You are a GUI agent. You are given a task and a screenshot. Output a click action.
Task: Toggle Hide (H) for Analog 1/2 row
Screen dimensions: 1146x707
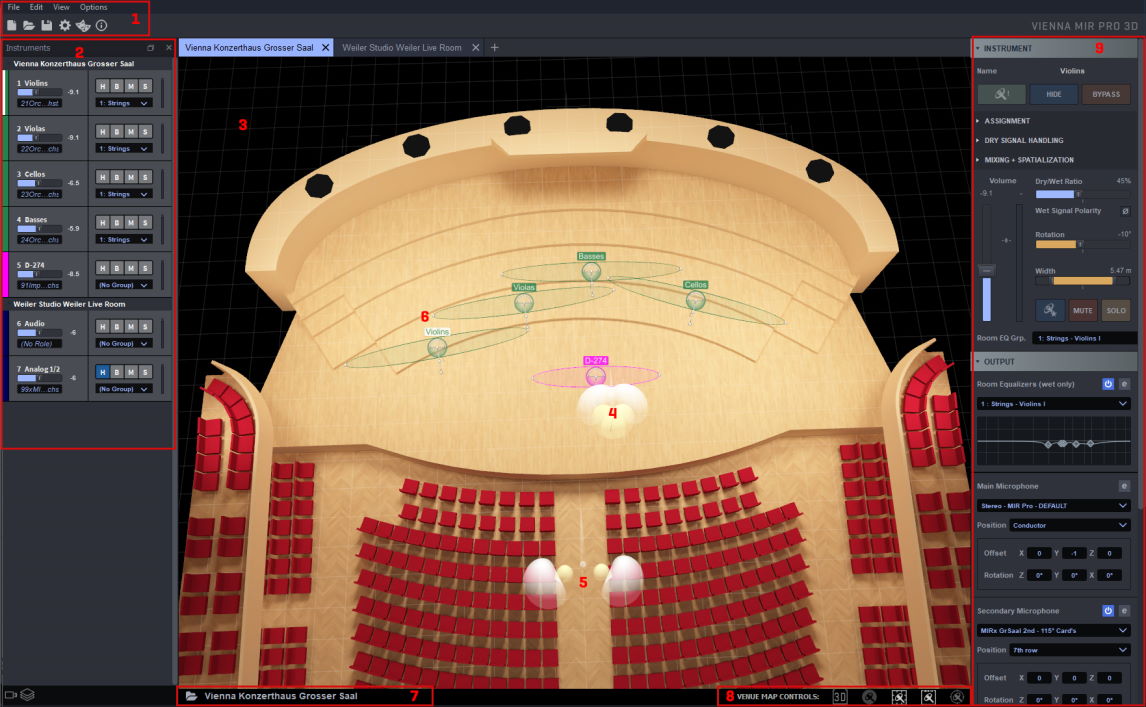click(102, 372)
